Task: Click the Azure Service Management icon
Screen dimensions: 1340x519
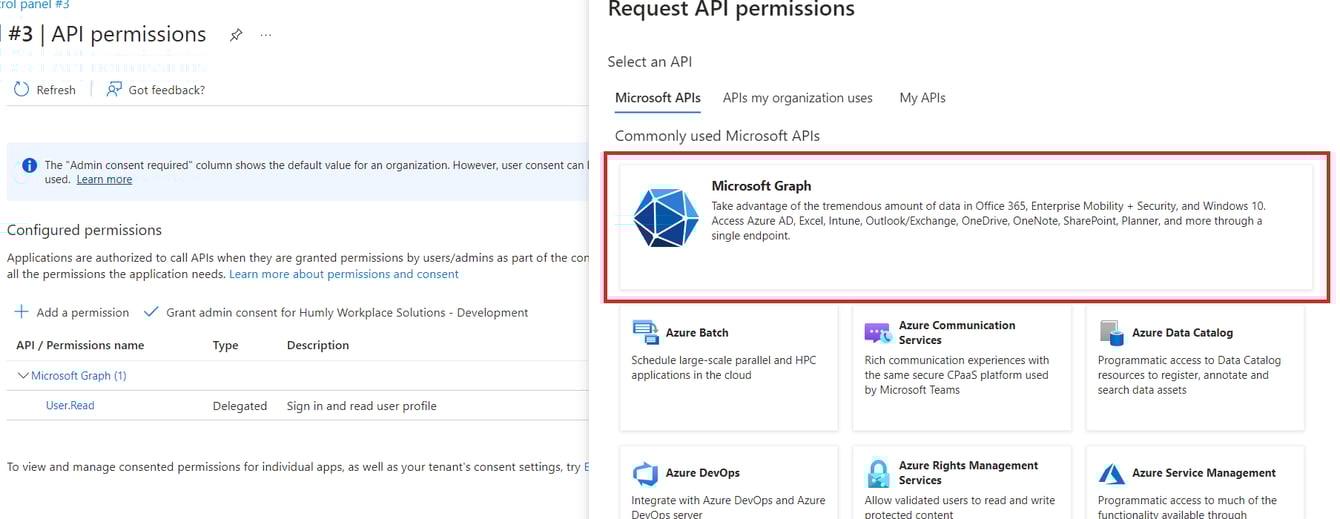Action: click(x=1111, y=473)
